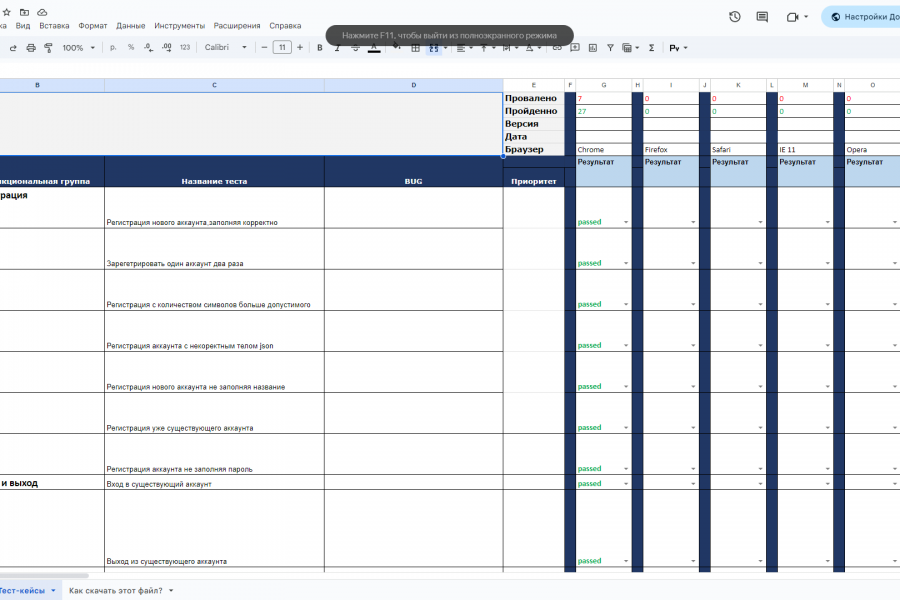Open the Формат menu

tap(93, 26)
